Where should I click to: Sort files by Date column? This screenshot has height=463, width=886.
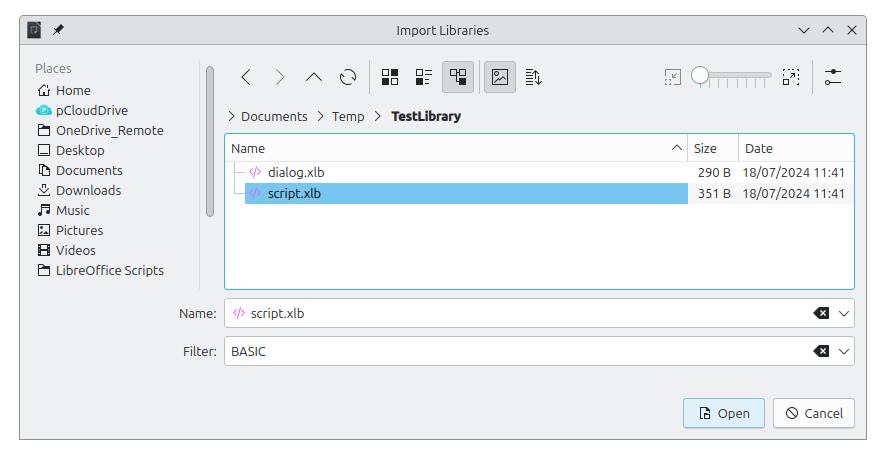click(796, 149)
